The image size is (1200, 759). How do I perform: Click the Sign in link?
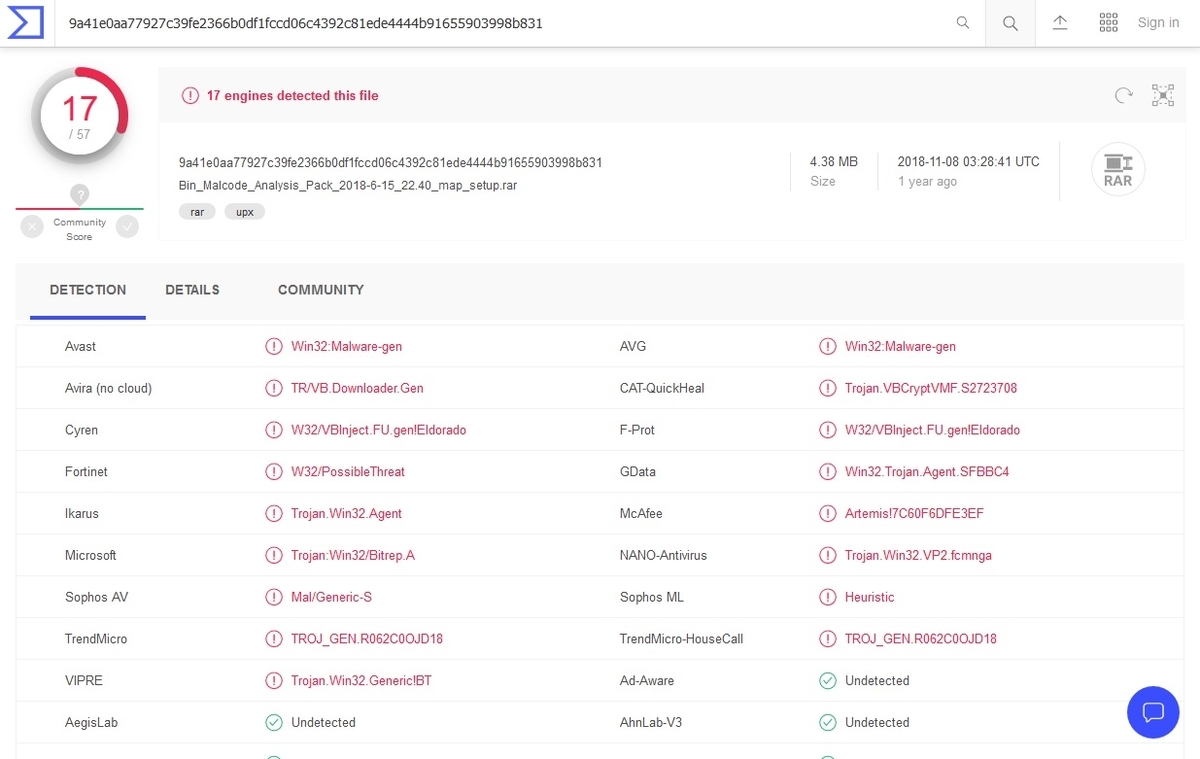point(1158,23)
